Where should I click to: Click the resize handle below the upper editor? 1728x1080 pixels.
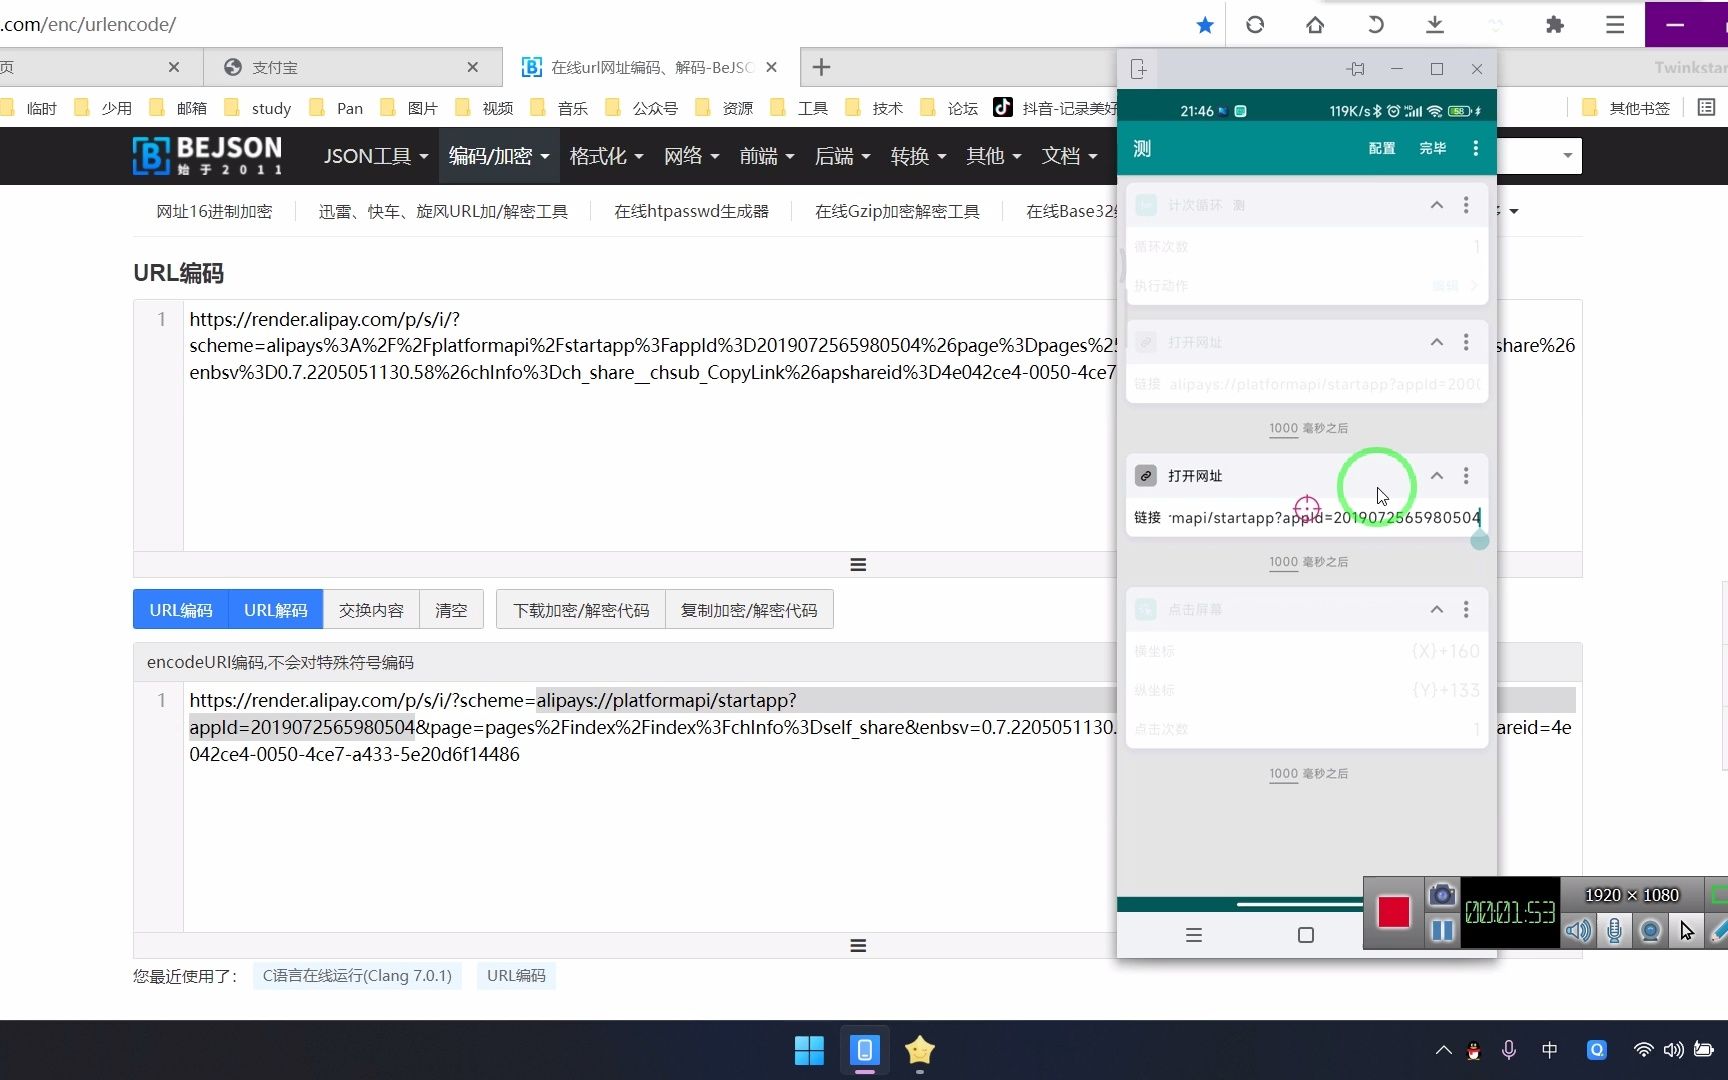(x=857, y=564)
